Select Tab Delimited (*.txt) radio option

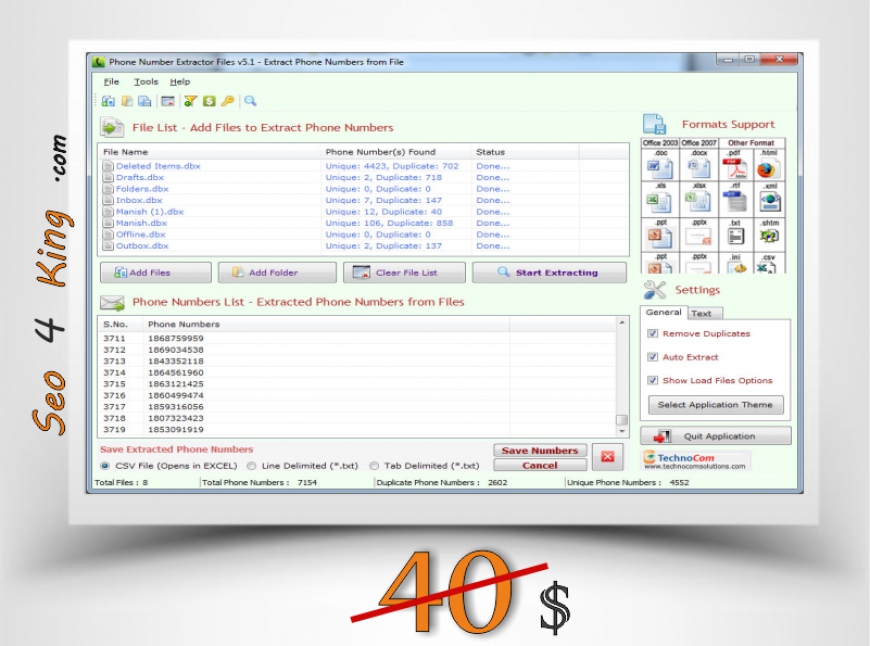(374, 466)
